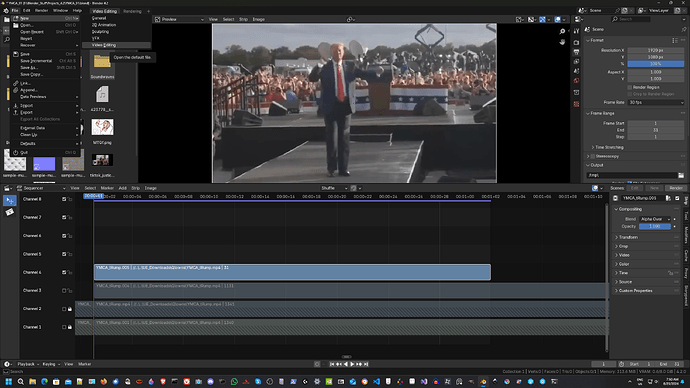This screenshot has height=388, width=690.
Task: Toggle Channel 3 mute checkbox
Action: 64,291
